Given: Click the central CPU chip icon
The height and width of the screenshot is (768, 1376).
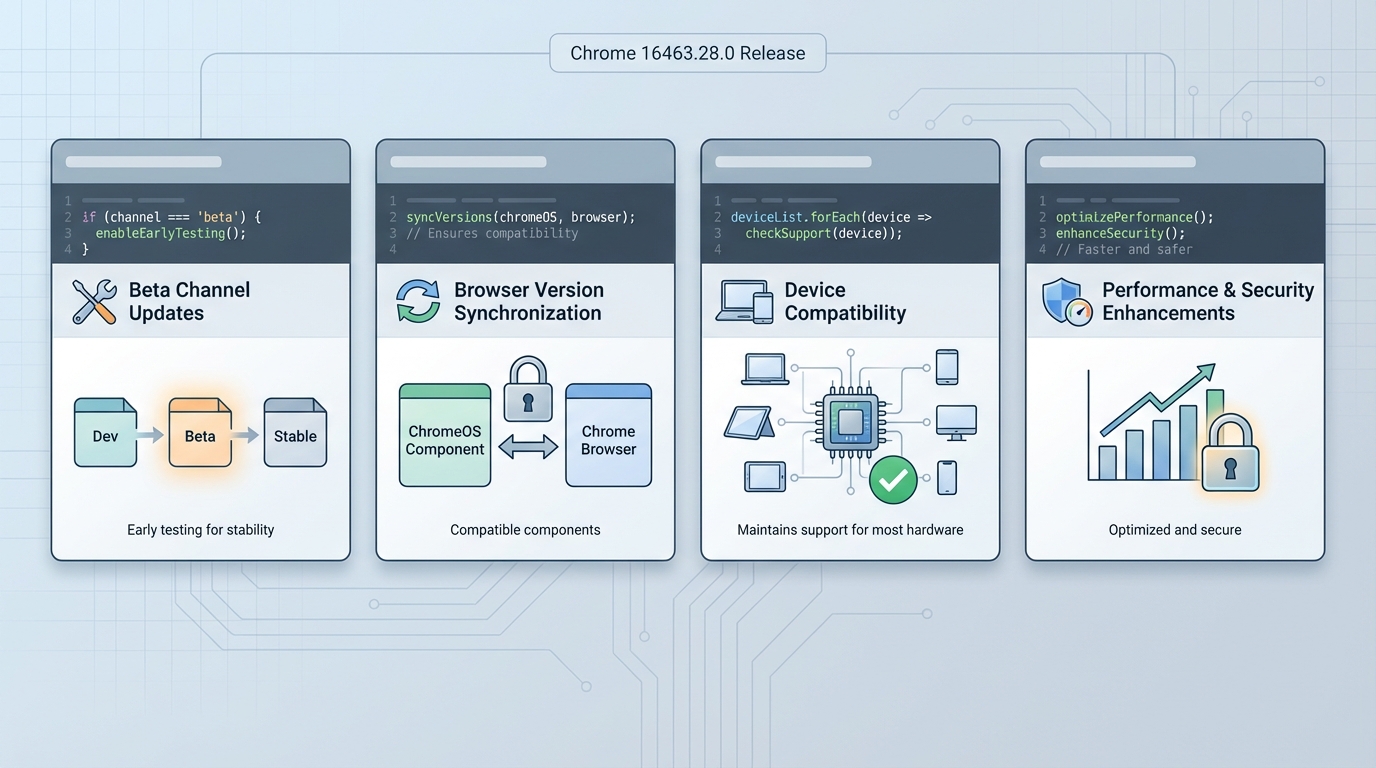Looking at the screenshot, I should [850, 424].
